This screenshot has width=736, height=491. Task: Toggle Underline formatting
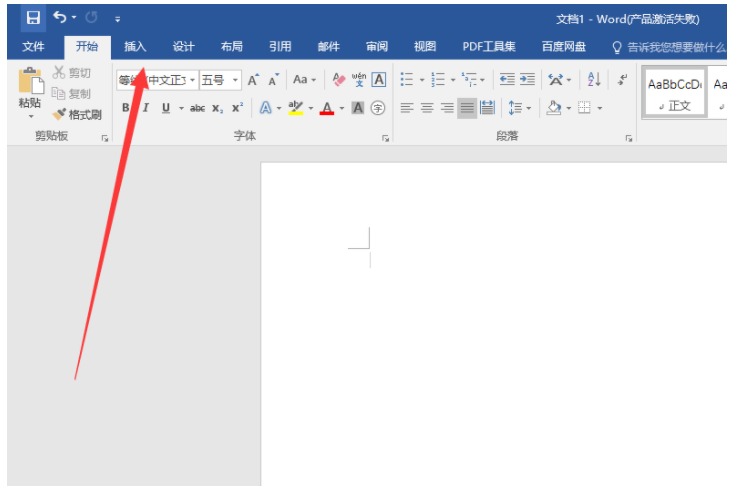pyautogui.click(x=165, y=108)
